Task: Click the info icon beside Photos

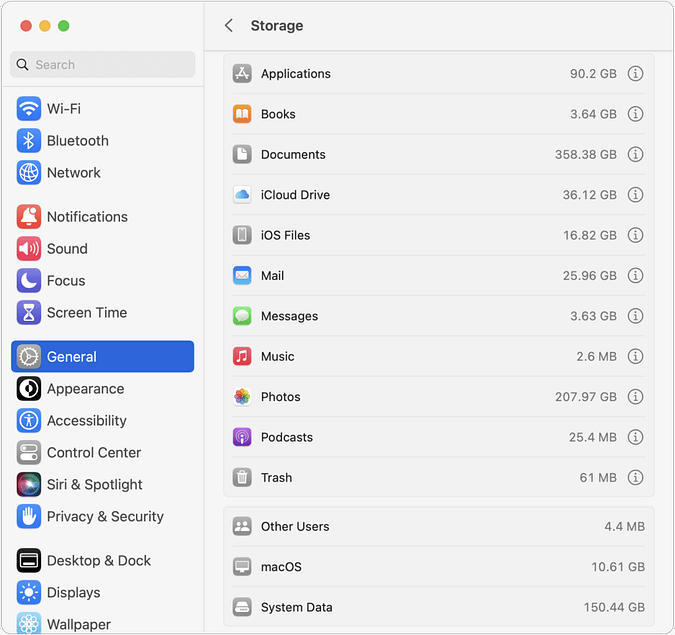Action: 635,397
